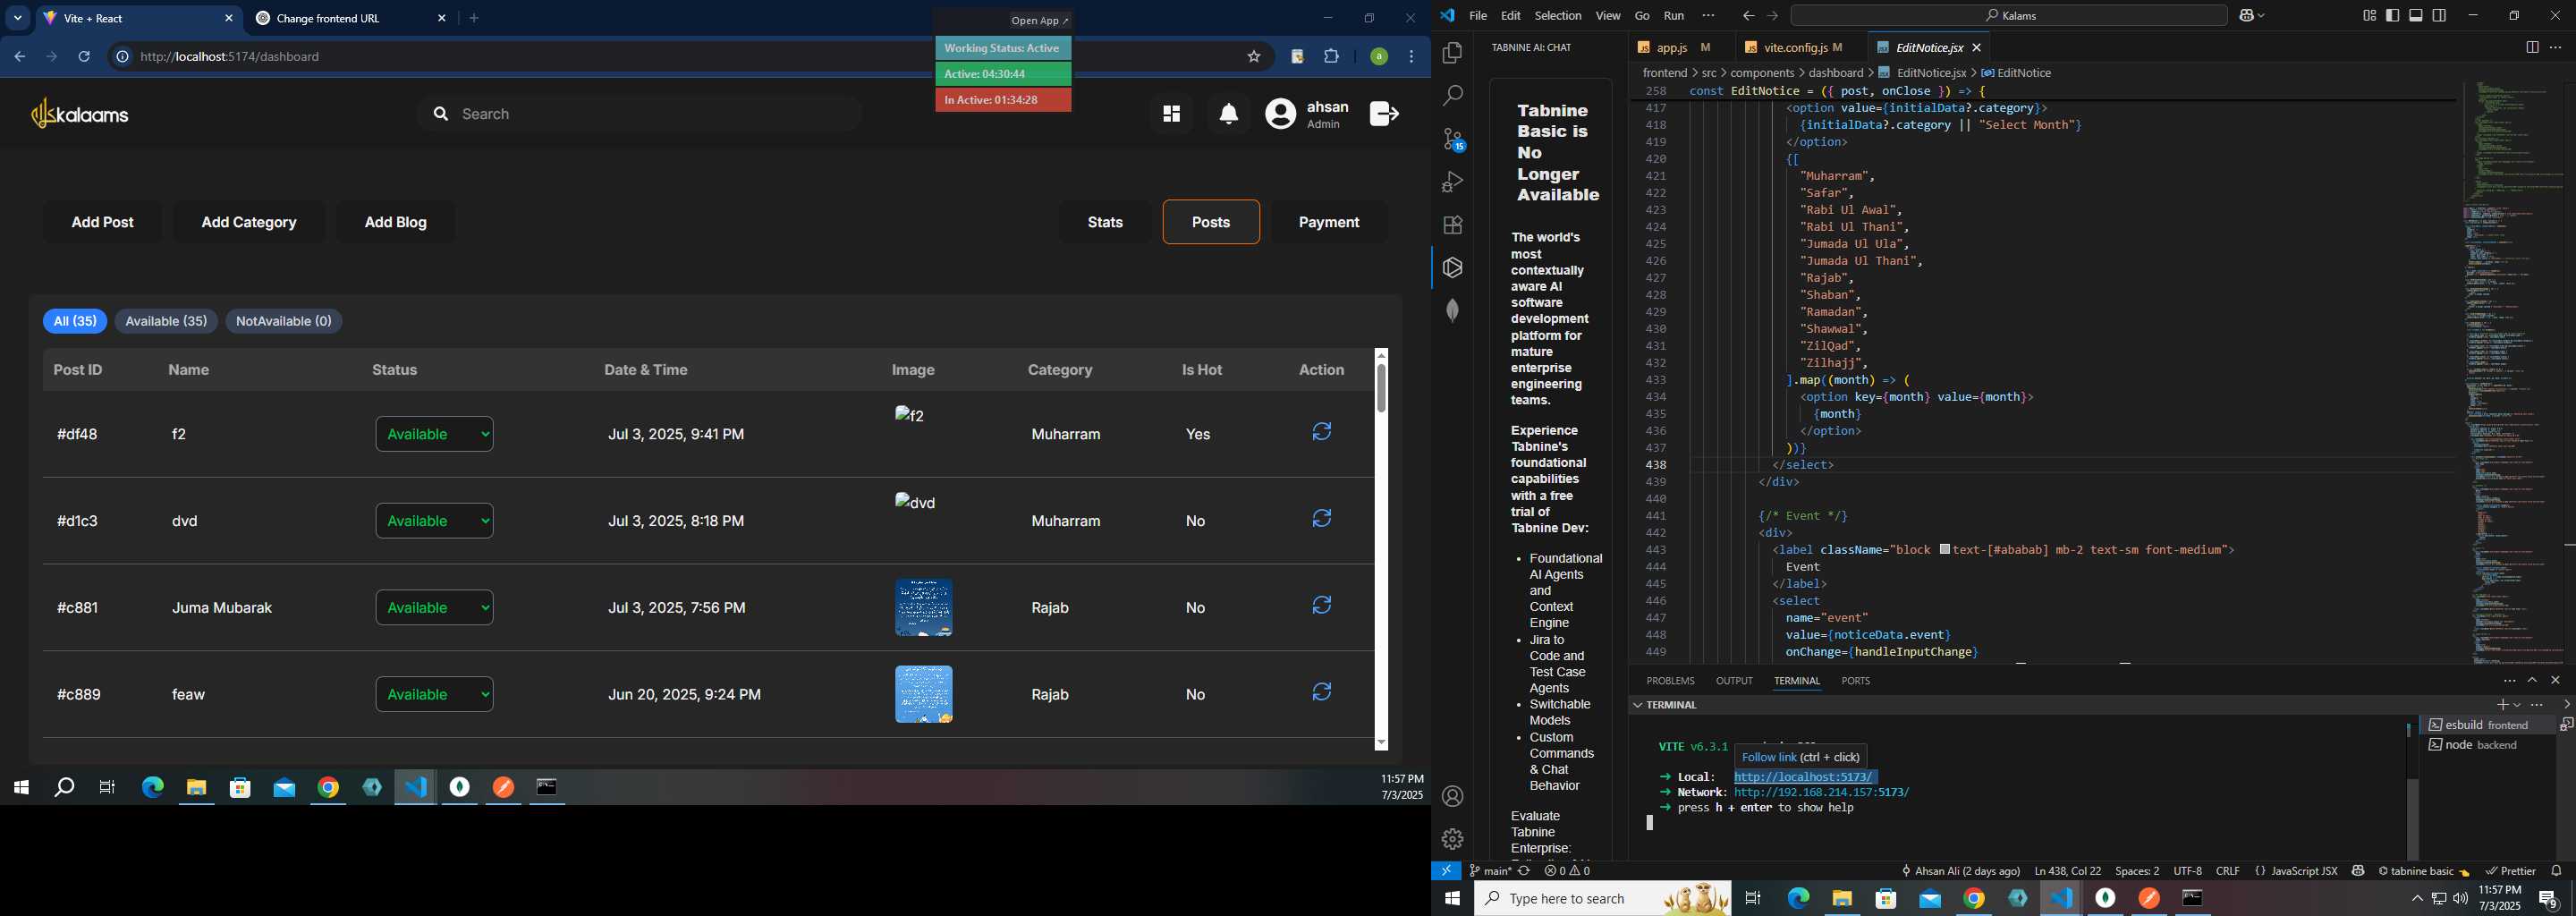Follow the http://localhost:5173/ terminal link
The width and height of the screenshot is (2576, 916).
[x=1804, y=777]
